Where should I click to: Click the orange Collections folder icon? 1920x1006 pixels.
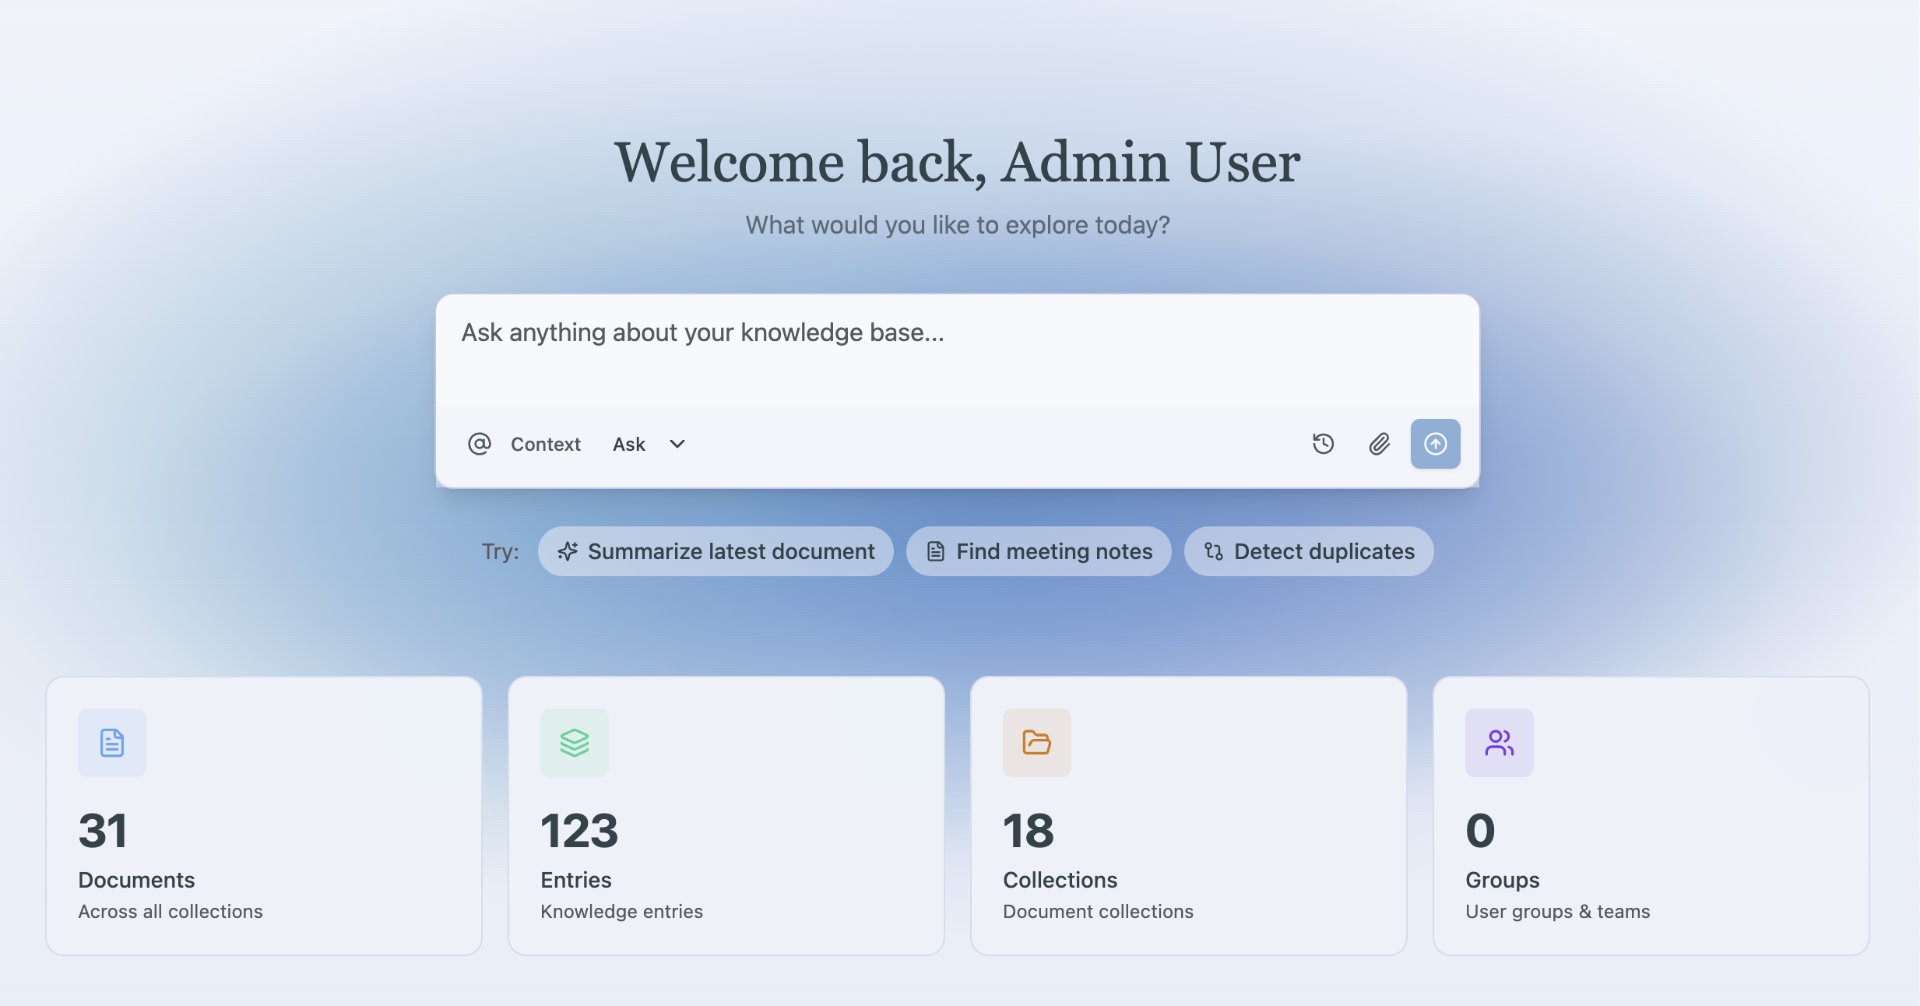pyautogui.click(x=1036, y=743)
